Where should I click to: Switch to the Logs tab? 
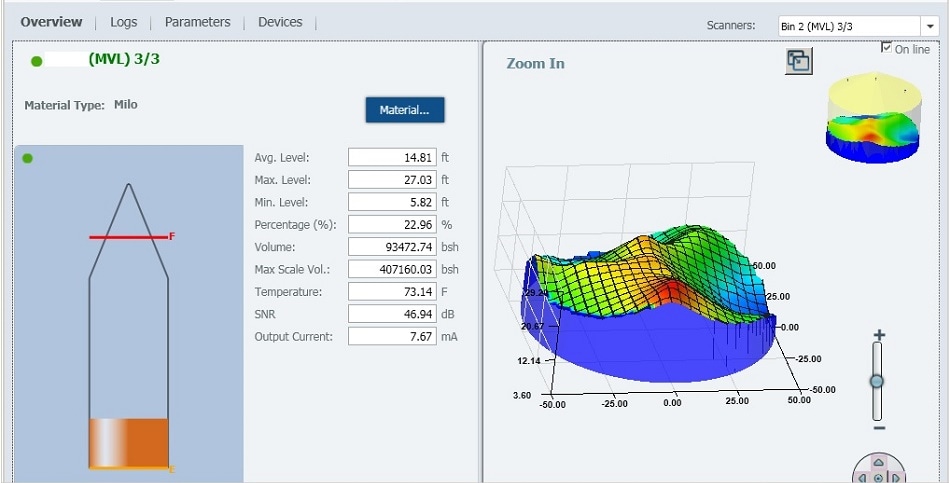[x=123, y=22]
